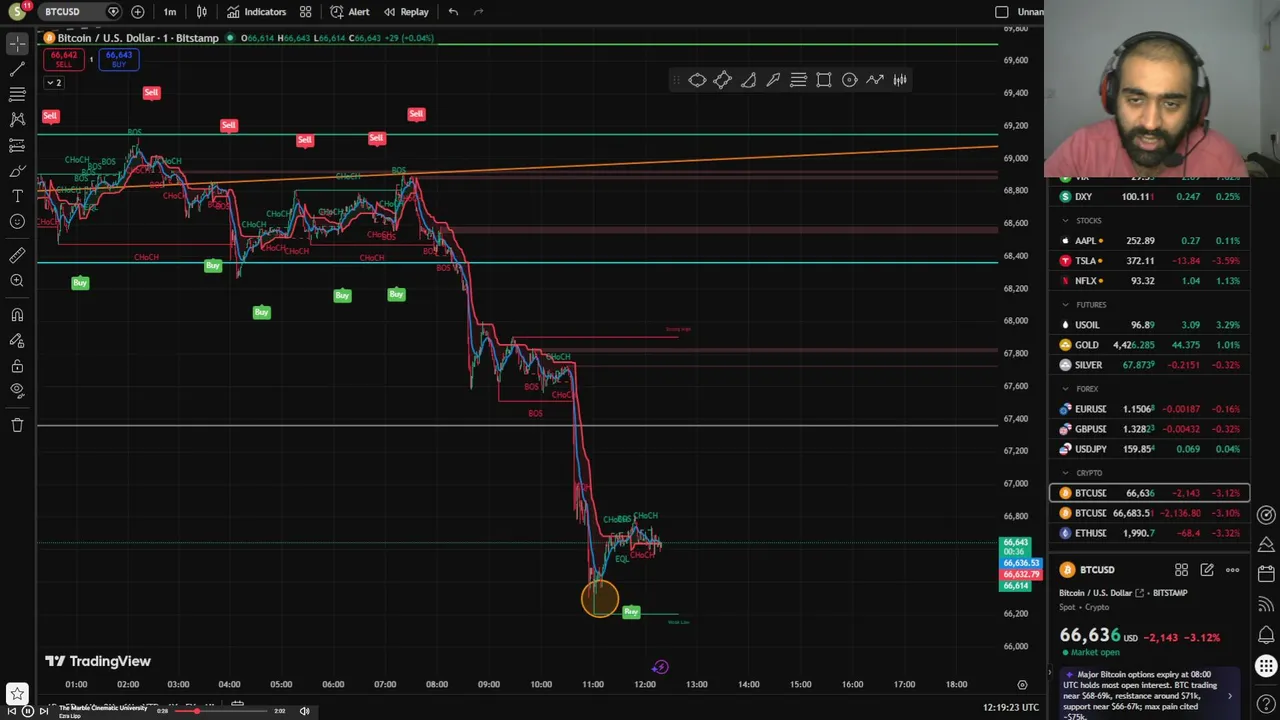Image resolution: width=1280 pixels, height=720 pixels.
Task: Open the Fibonacci retracement tools
Action: tap(17, 94)
